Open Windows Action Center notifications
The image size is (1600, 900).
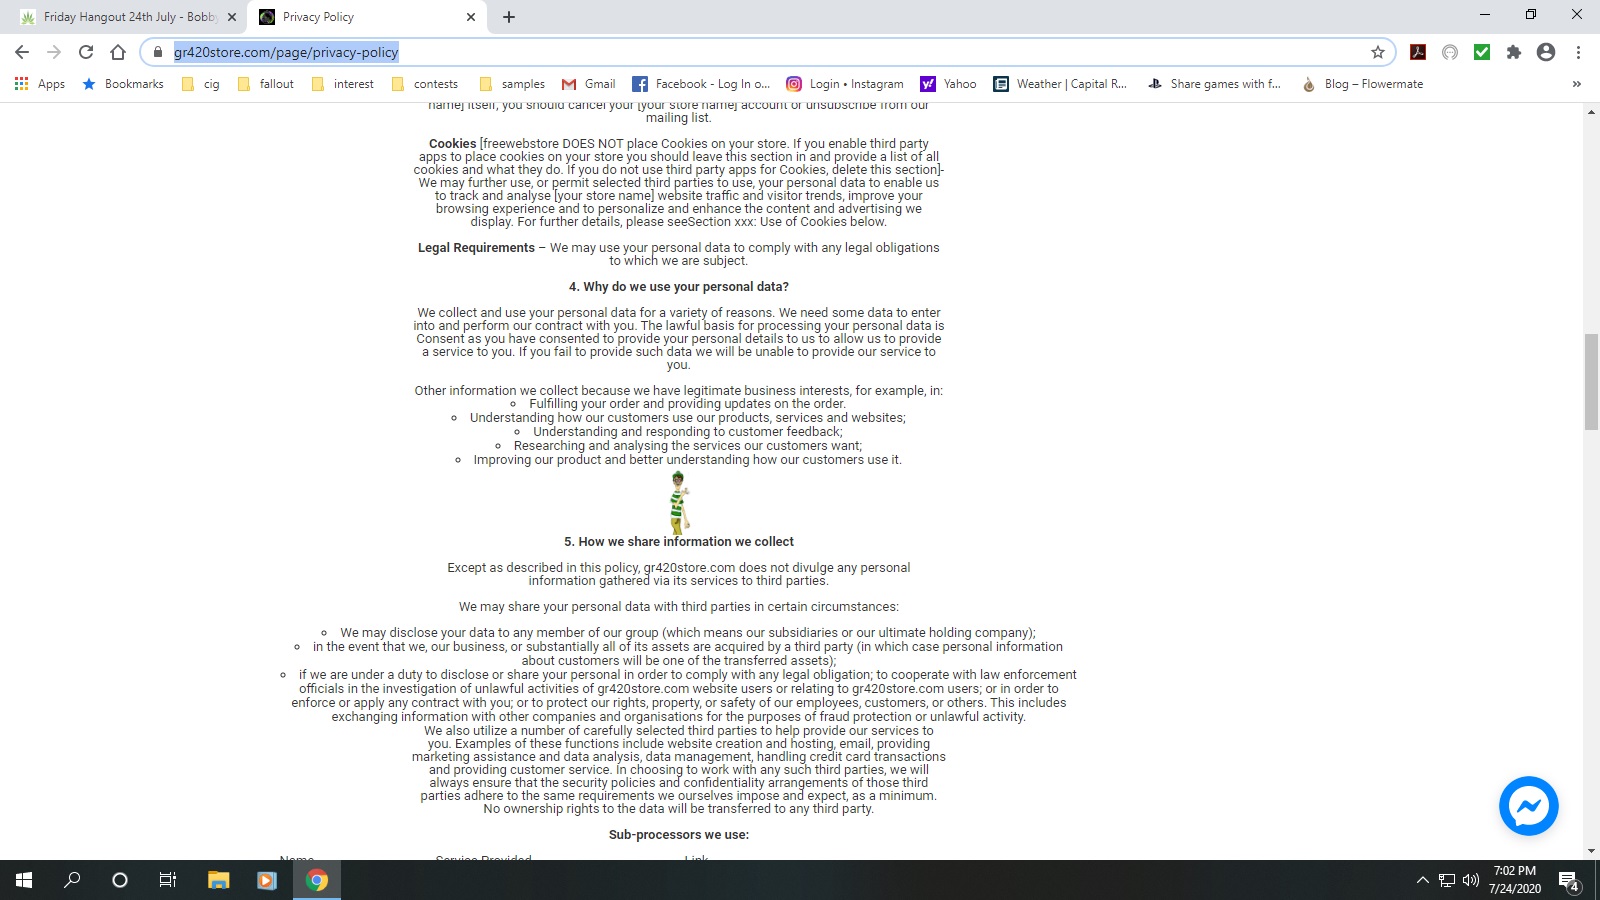1568,880
